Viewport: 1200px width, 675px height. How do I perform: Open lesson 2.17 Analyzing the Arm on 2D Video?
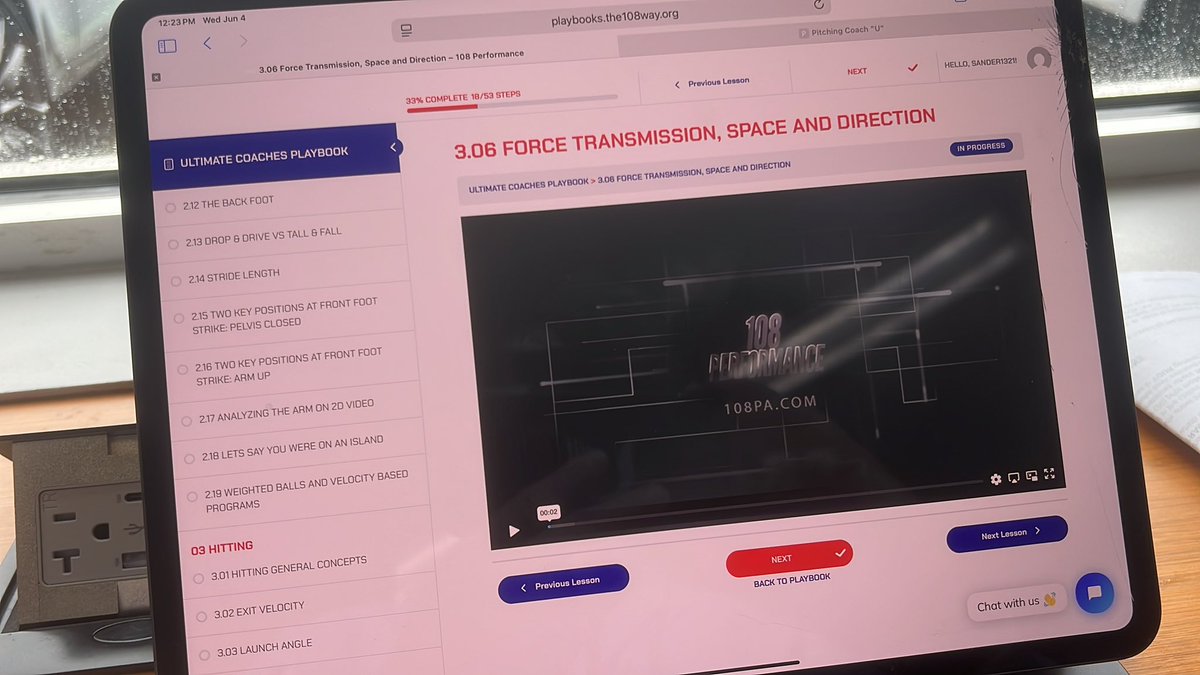(x=287, y=411)
